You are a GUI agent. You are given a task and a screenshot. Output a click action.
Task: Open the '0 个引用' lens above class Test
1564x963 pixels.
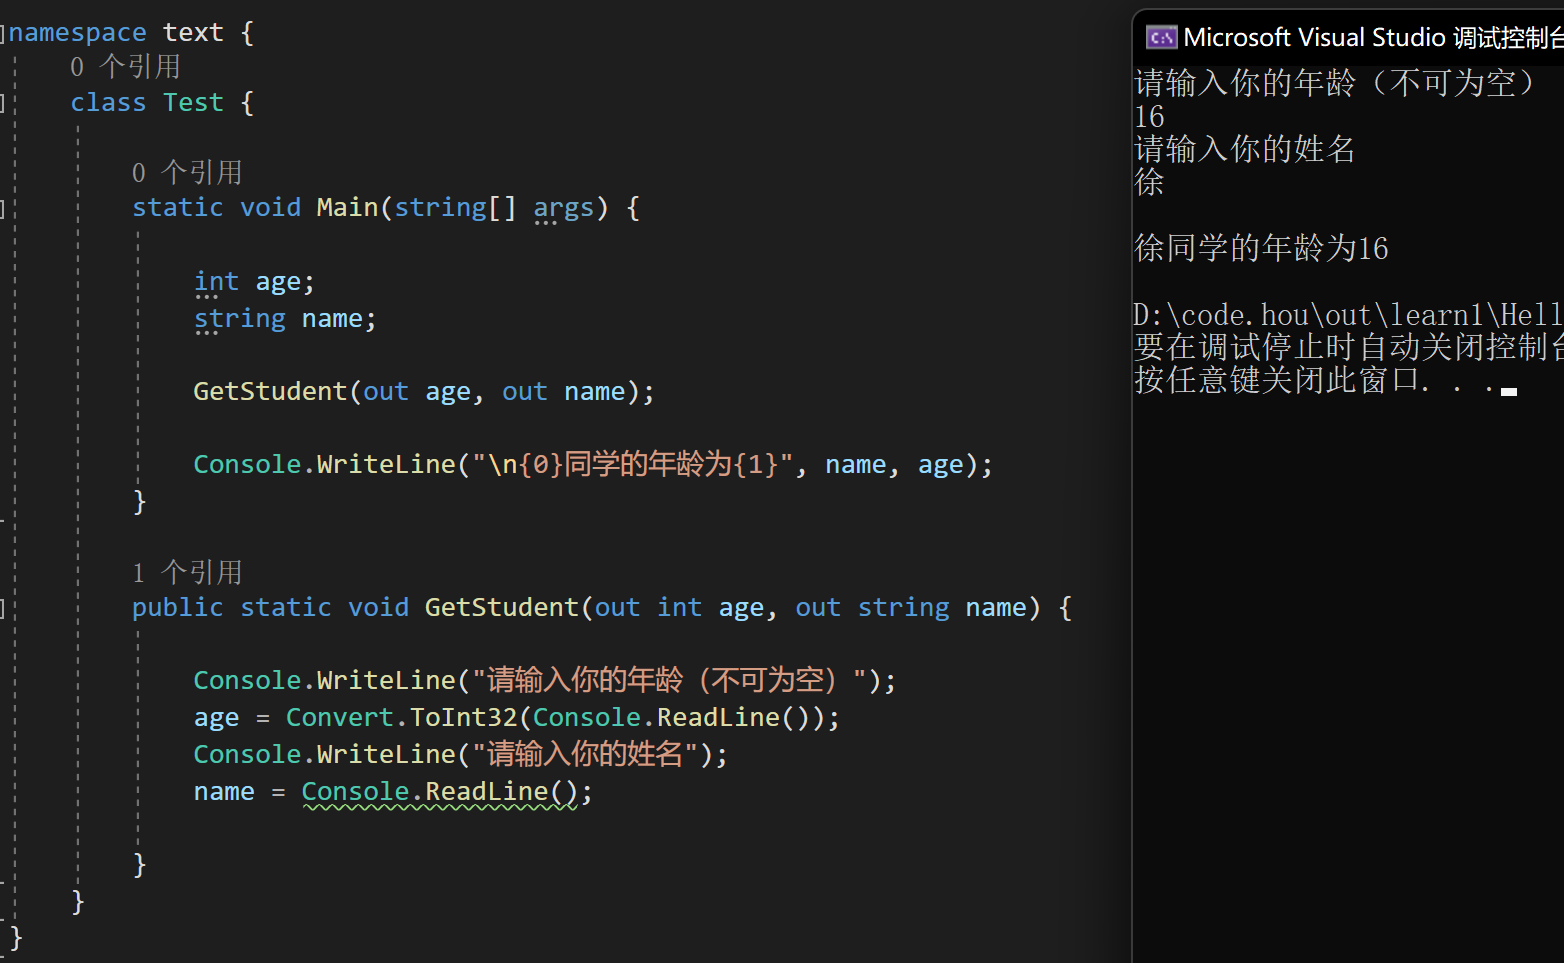coord(126,67)
